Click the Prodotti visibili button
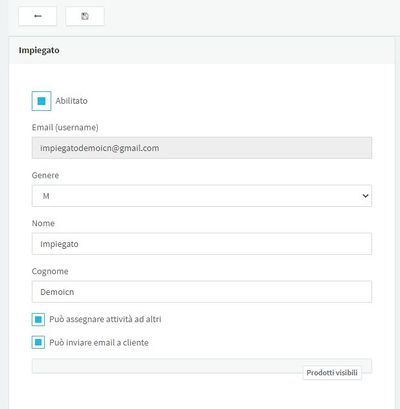 [332, 373]
